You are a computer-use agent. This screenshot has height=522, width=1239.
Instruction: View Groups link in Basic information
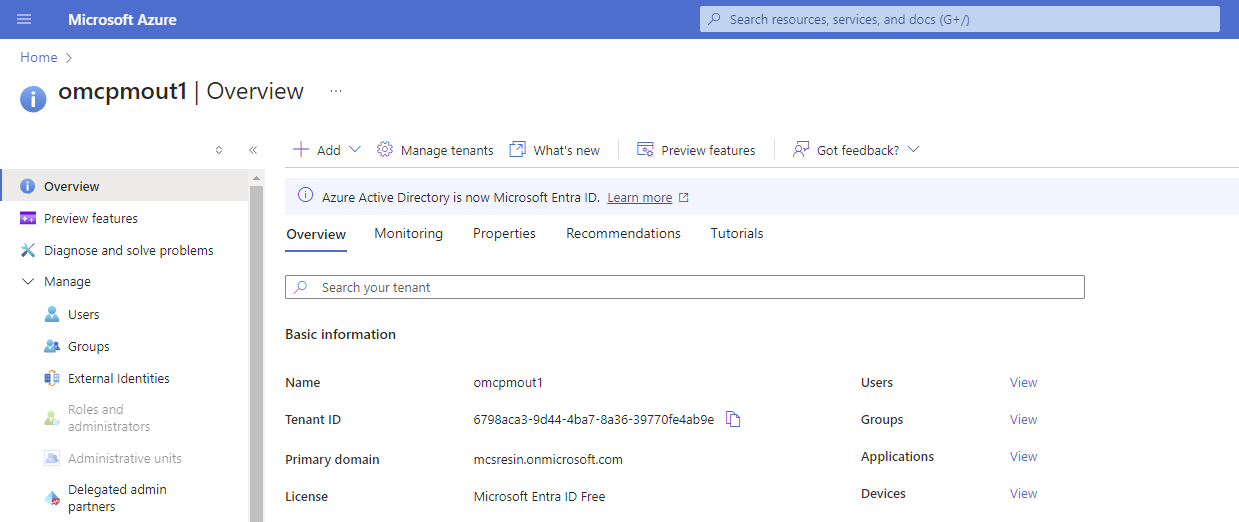[x=1023, y=419]
